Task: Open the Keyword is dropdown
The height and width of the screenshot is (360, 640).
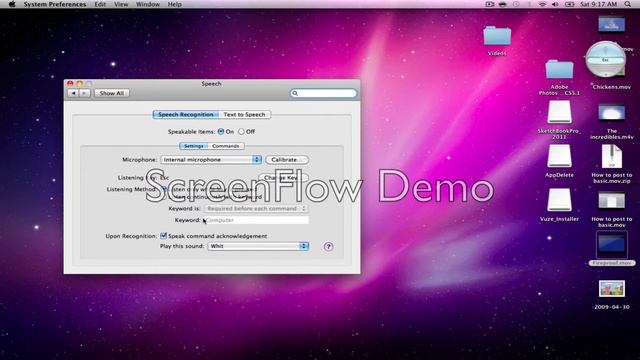Action: tap(256, 209)
